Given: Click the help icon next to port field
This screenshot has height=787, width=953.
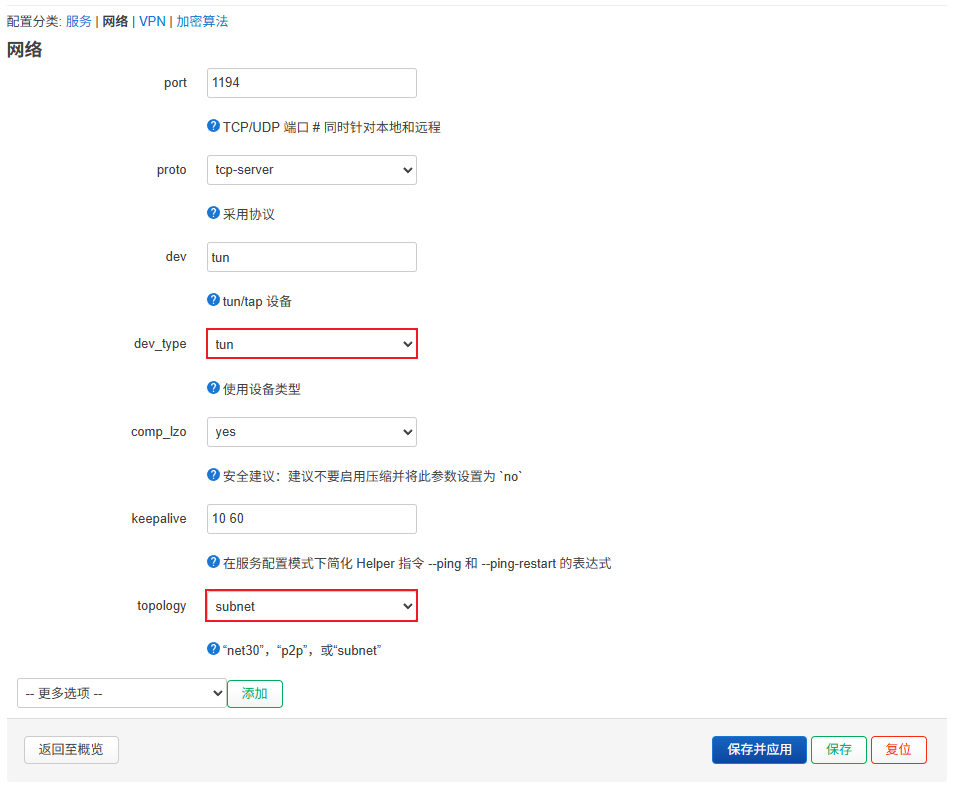Looking at the screenshot, I should 213,127.
